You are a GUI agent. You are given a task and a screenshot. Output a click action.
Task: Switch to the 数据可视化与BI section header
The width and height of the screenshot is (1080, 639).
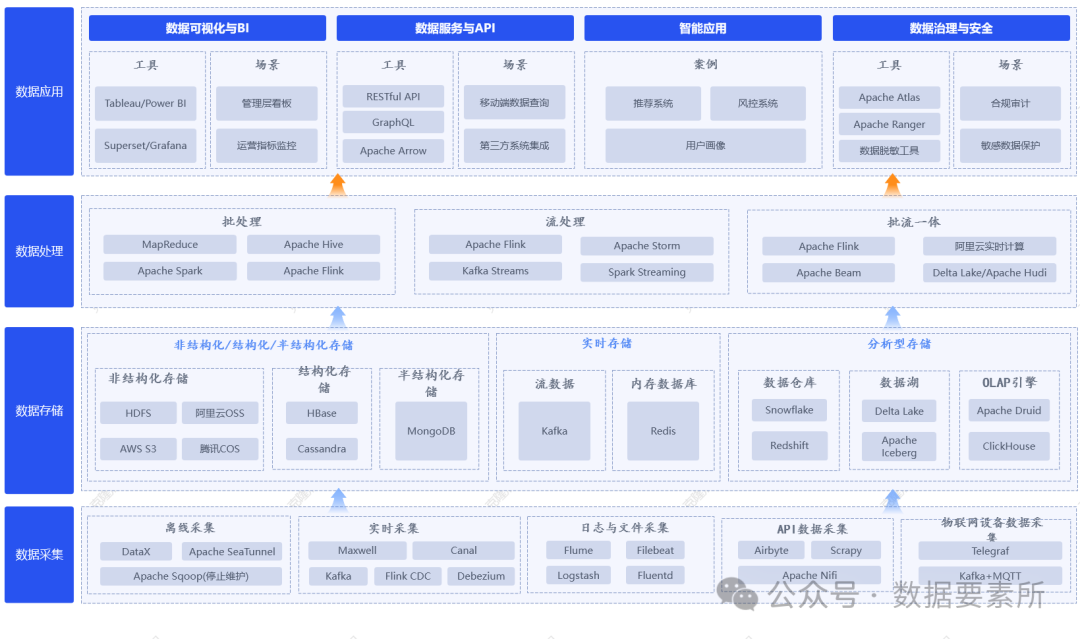click(205, 28)
